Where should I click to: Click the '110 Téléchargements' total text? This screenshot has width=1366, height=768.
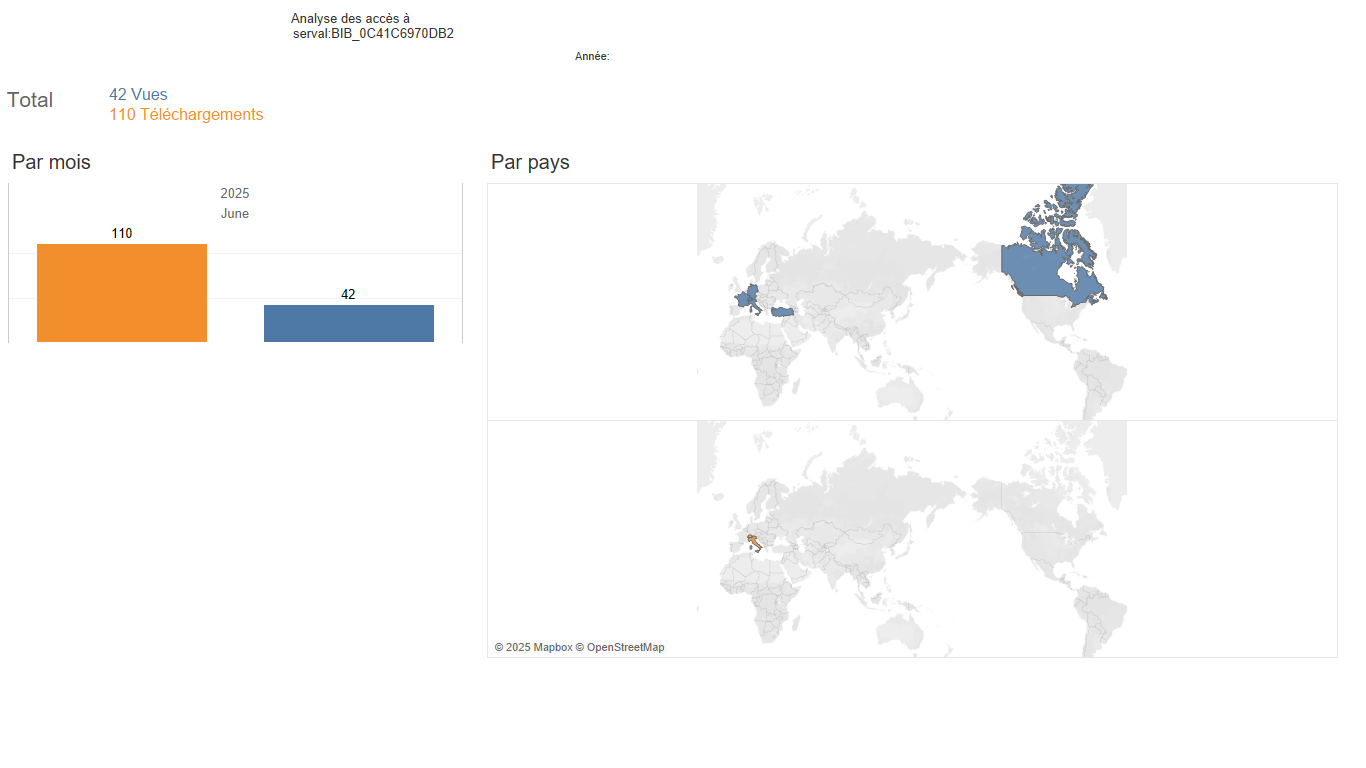click(186, 115)
